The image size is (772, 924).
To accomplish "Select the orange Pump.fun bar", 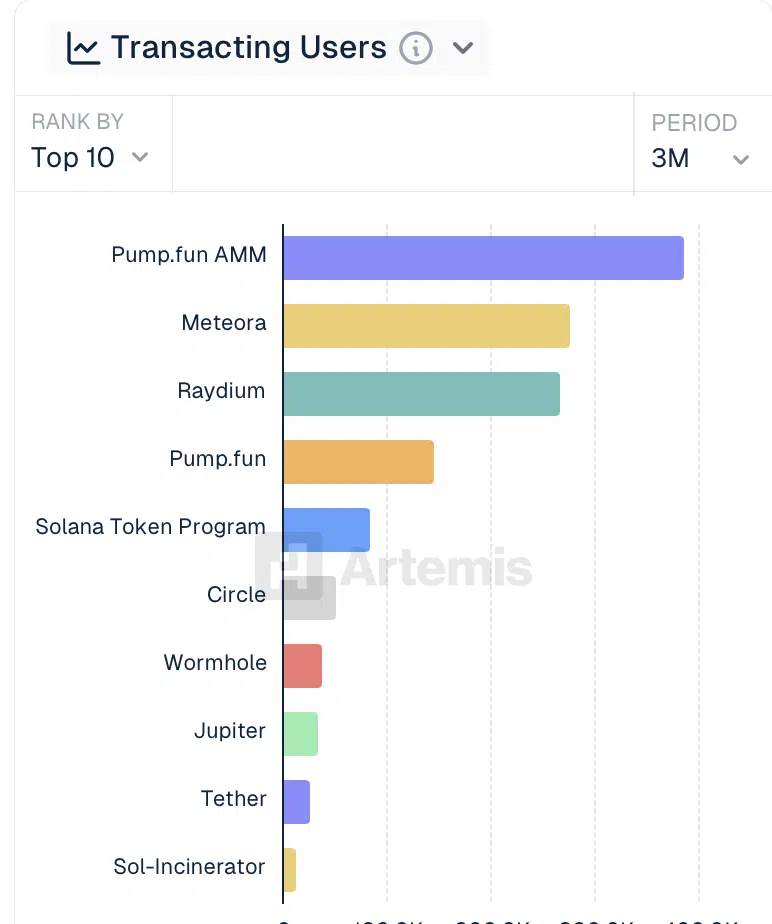I will (358, 462).
